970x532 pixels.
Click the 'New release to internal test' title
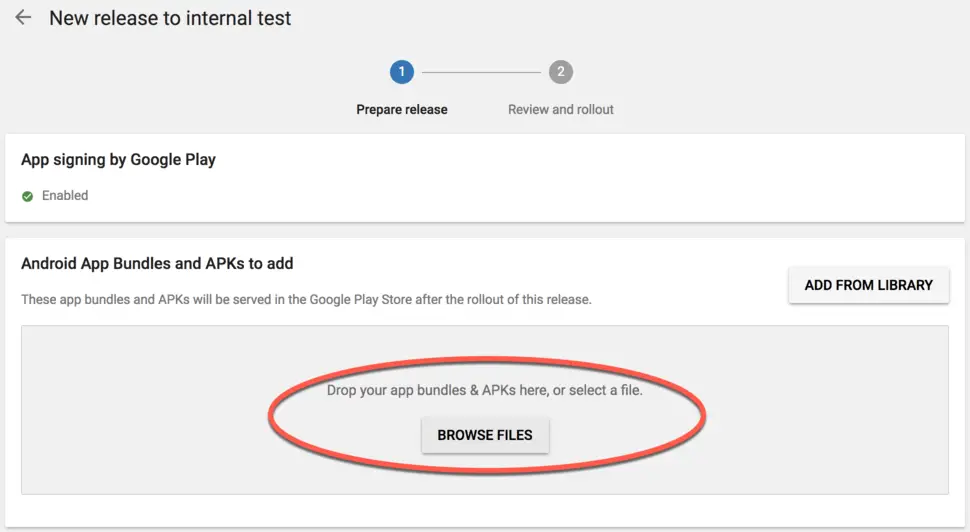170,18
